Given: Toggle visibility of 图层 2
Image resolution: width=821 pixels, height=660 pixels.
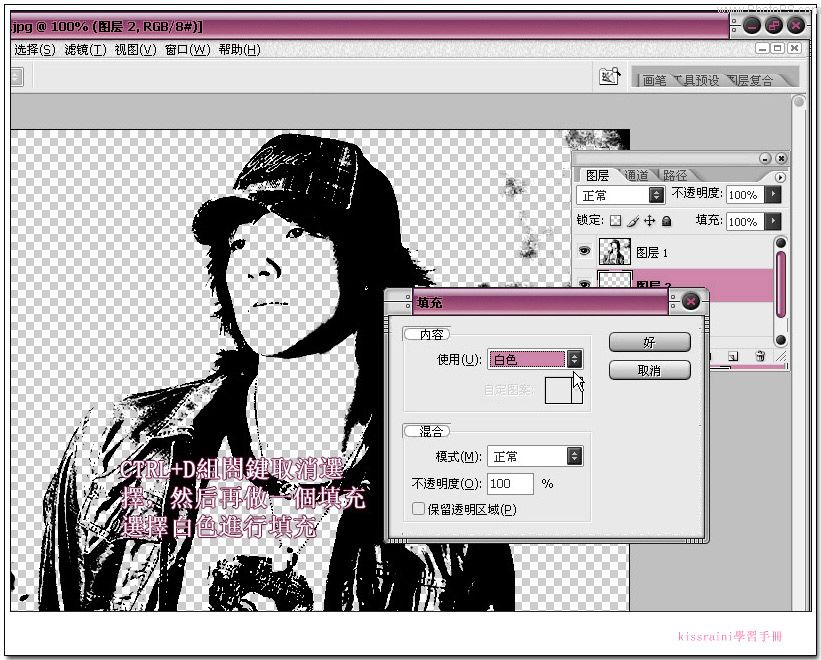Looking at the screenshot, I should (x=584, y=283).
